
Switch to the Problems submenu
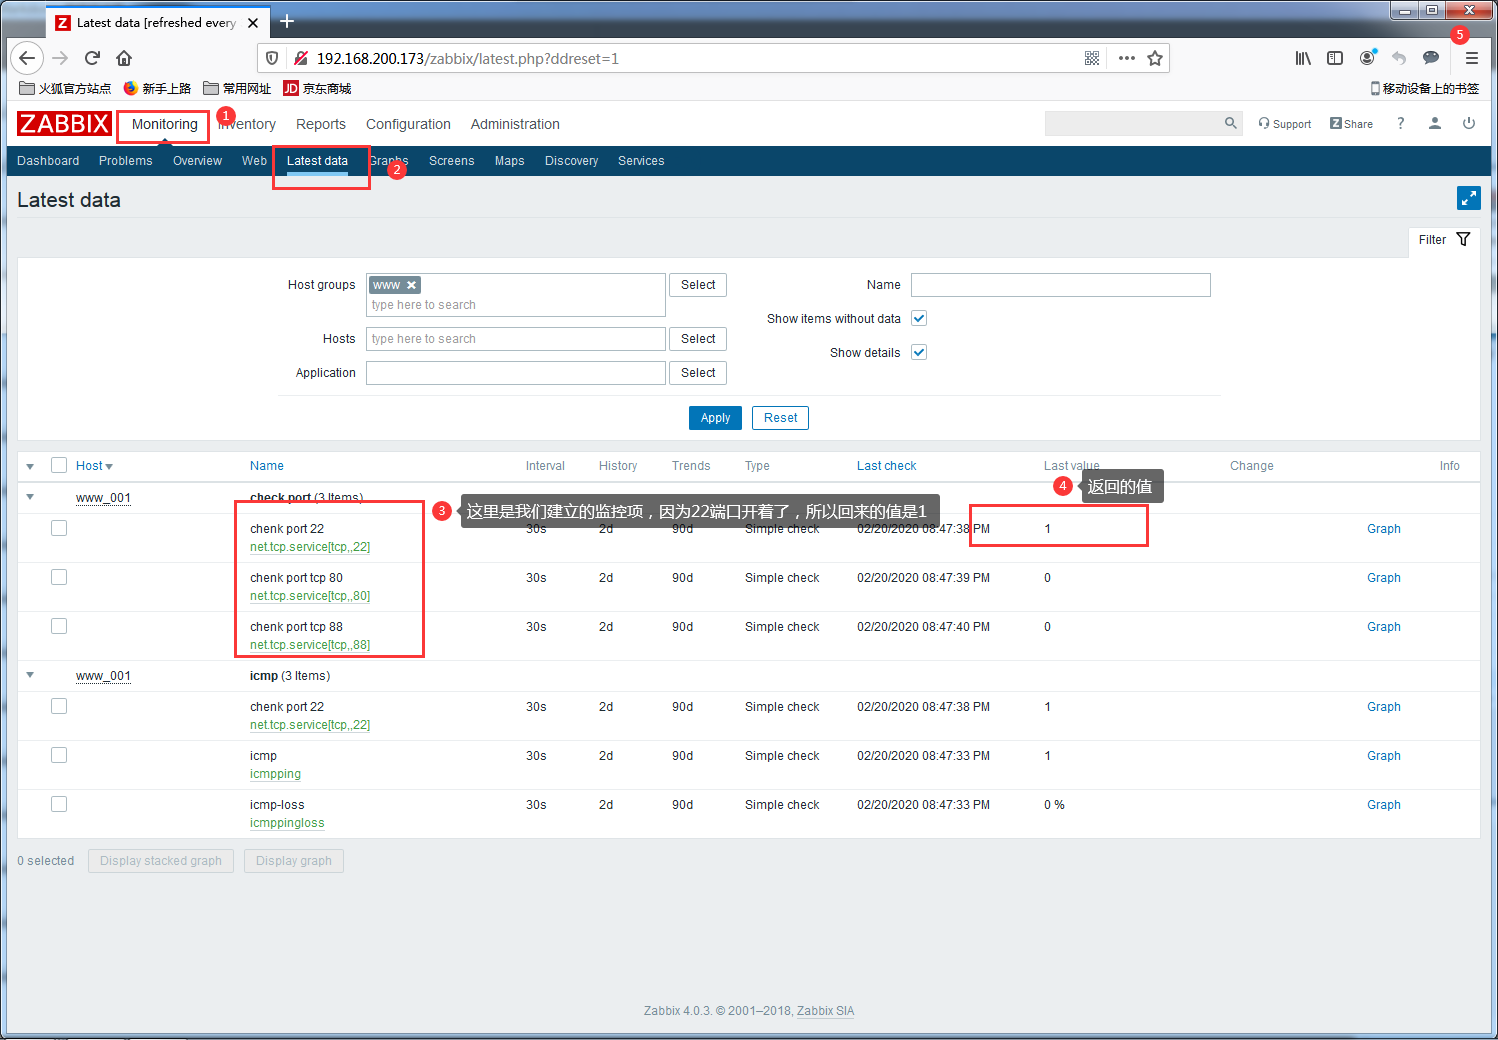click(x=126, y=161)
